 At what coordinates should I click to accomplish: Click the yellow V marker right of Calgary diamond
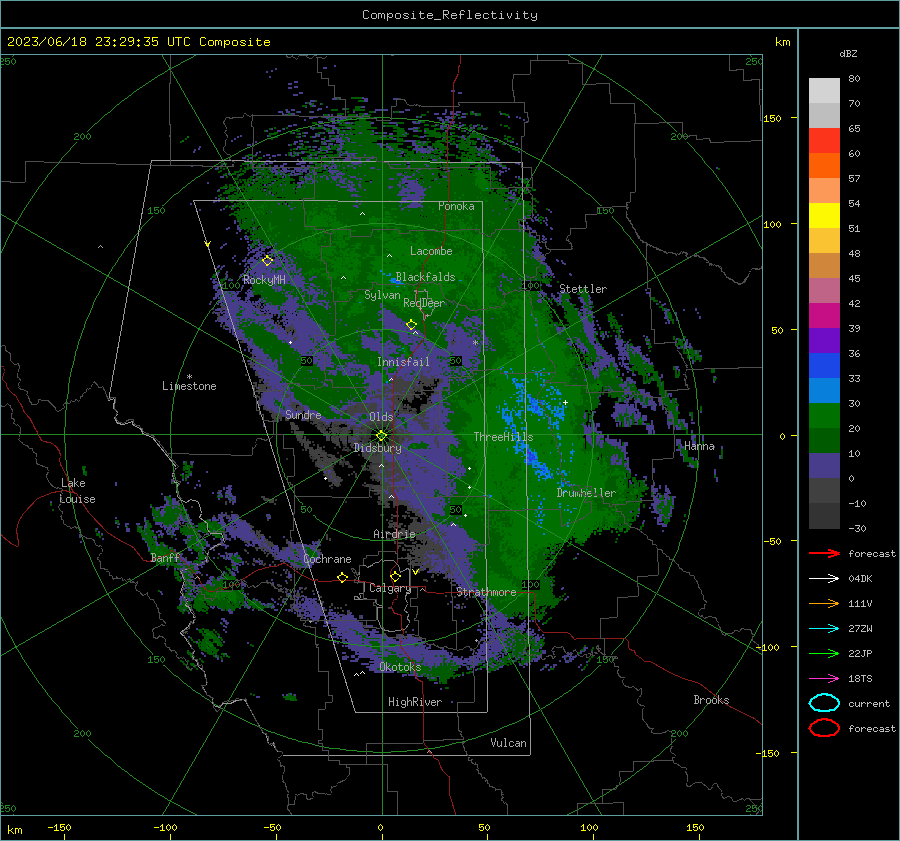pos(416,572)
